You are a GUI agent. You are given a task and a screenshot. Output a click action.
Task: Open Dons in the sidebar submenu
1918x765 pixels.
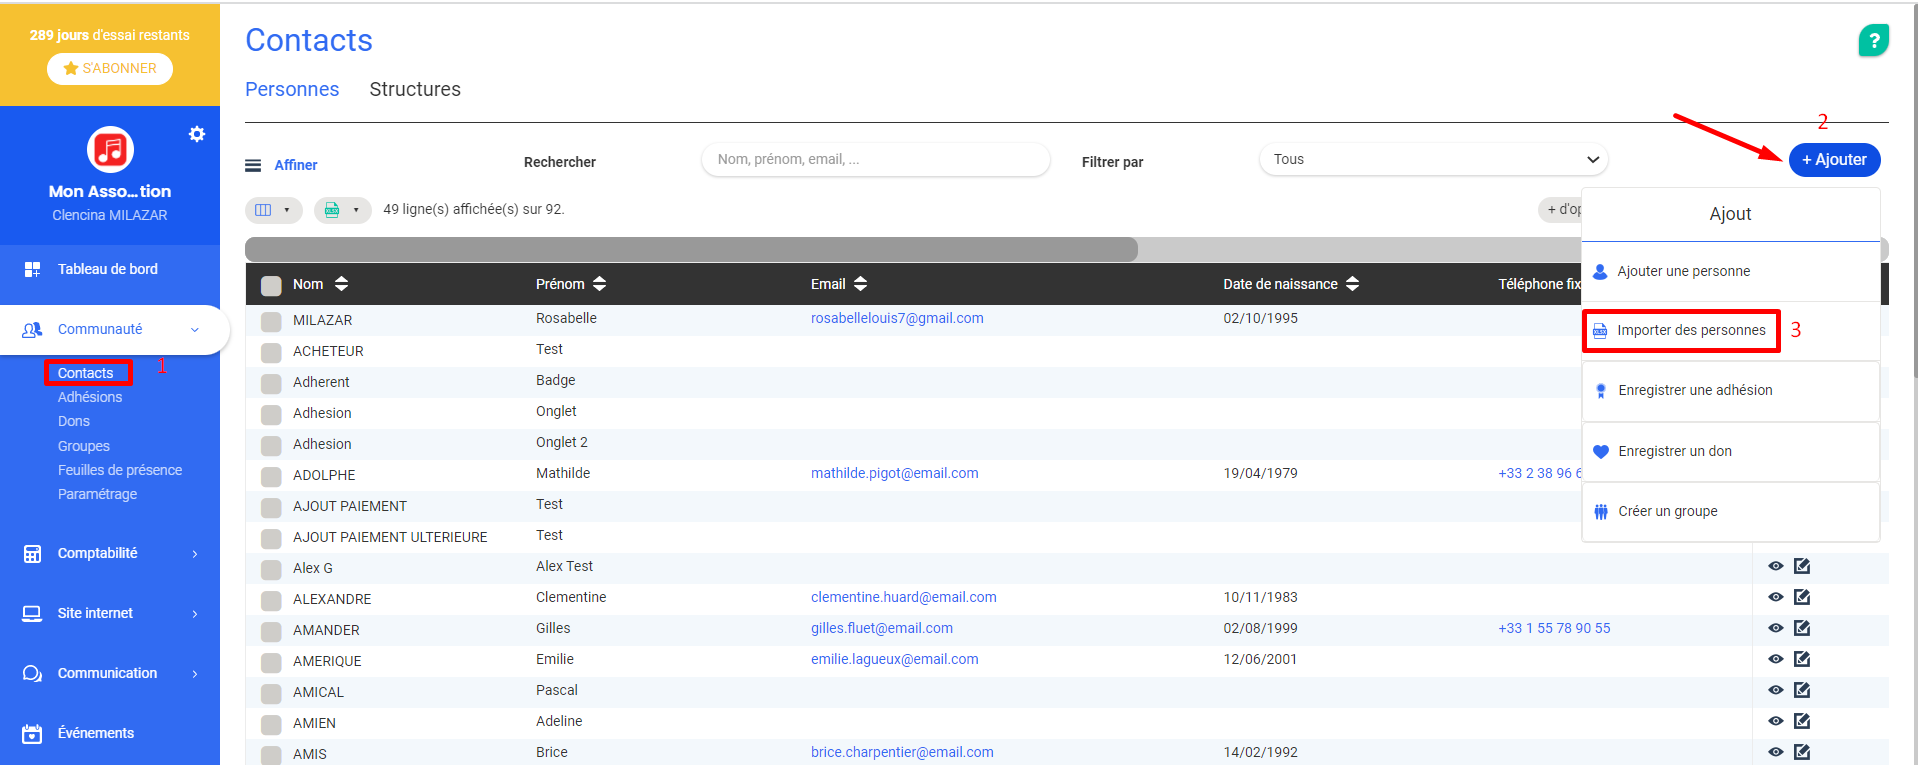pos(74,421)
